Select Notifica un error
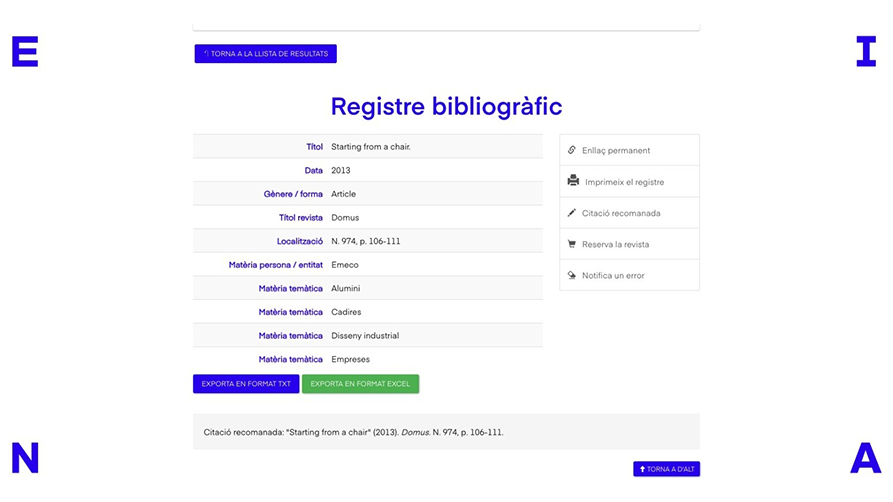This screenshot has width=893, height=502. [x=613, y=275]
